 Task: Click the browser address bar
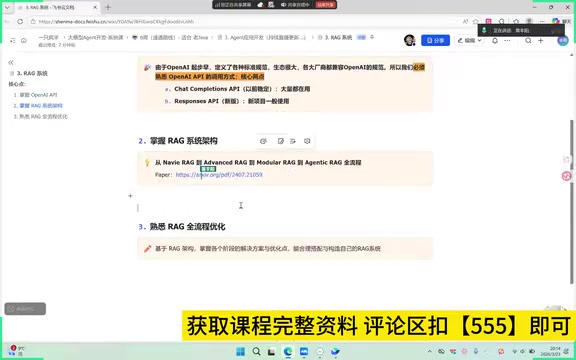(x=242, y=22)
